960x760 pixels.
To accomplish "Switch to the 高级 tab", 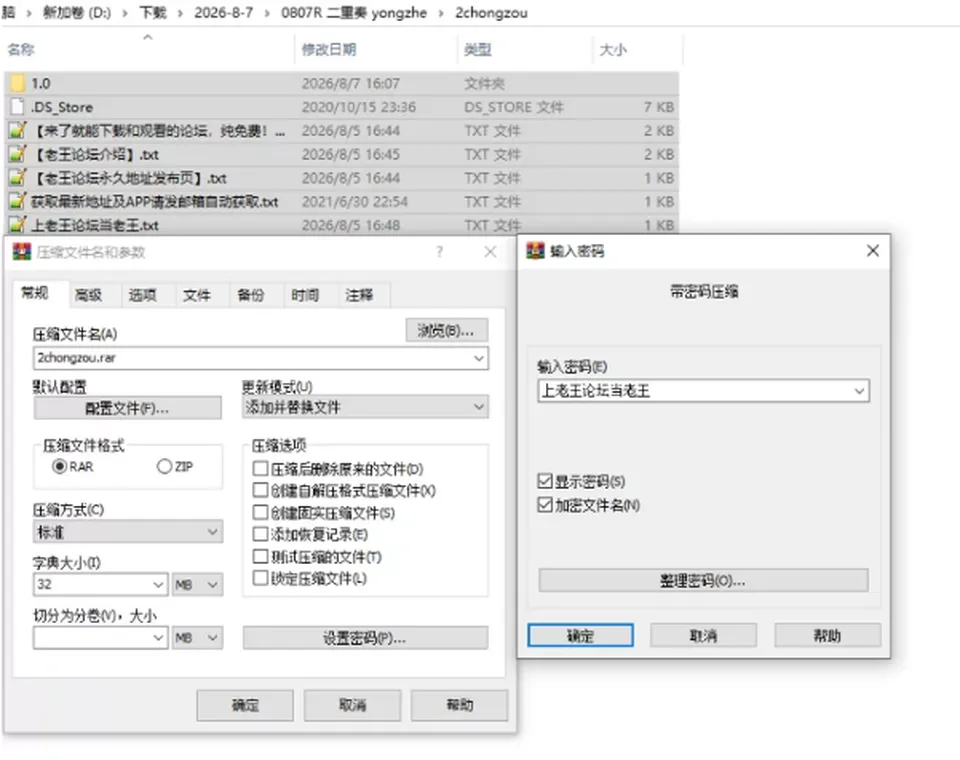I will click(89, 295).
